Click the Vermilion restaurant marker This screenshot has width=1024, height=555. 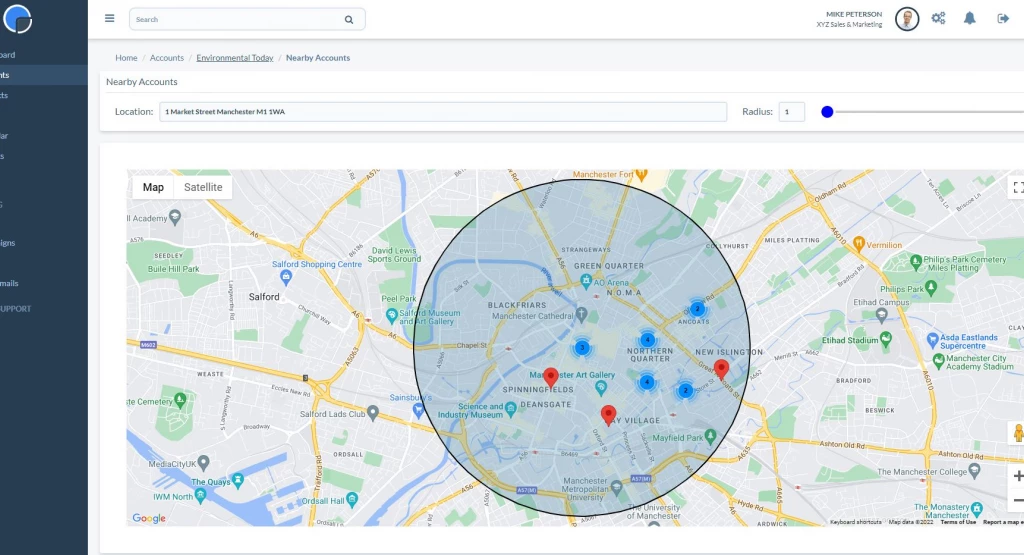click(x=859, y=244)
